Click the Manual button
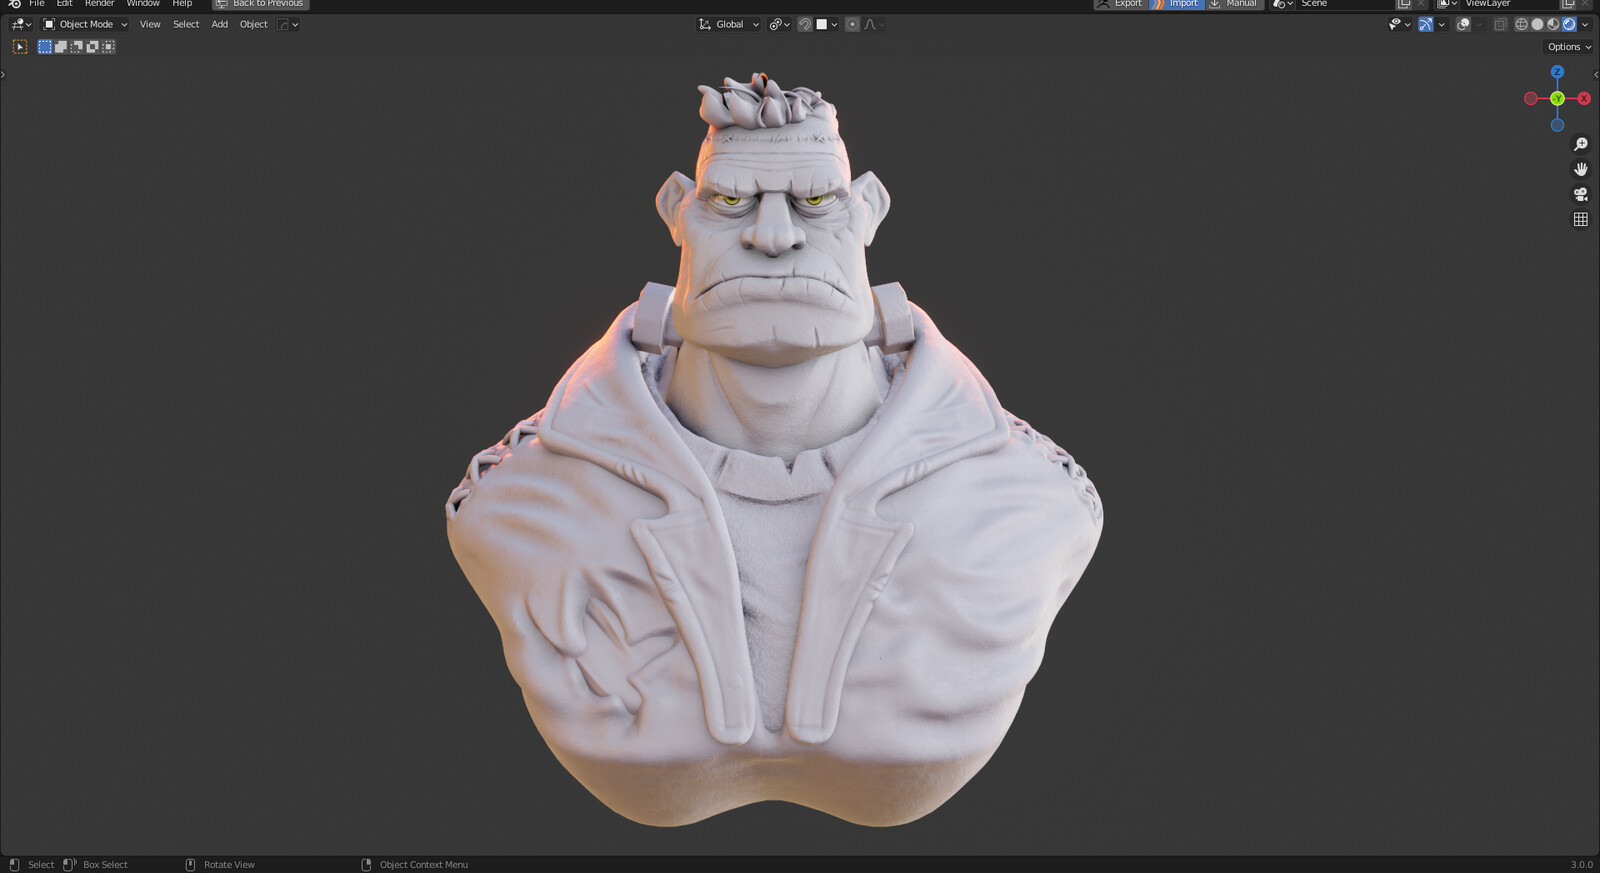Viewport: 1600px width, 873px height. point(1233,4)
